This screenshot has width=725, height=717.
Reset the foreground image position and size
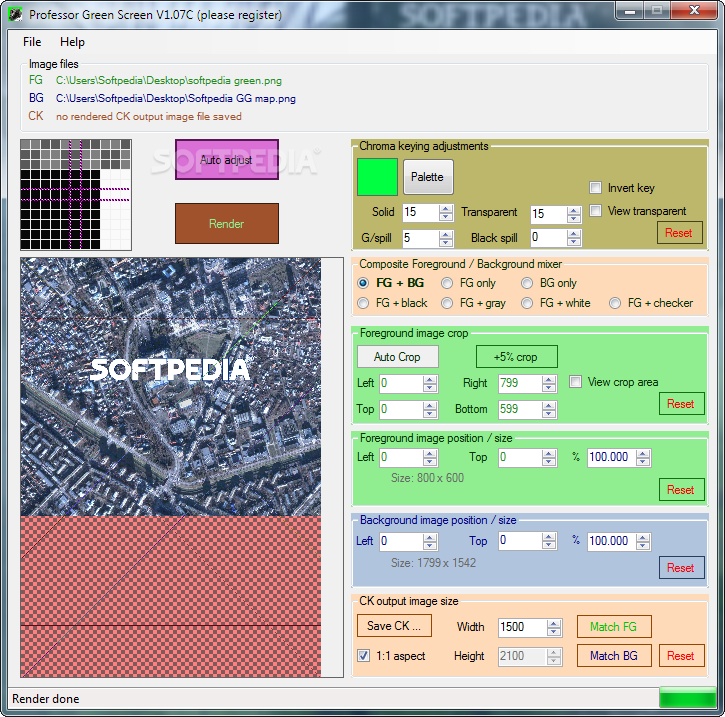[682, 490]
